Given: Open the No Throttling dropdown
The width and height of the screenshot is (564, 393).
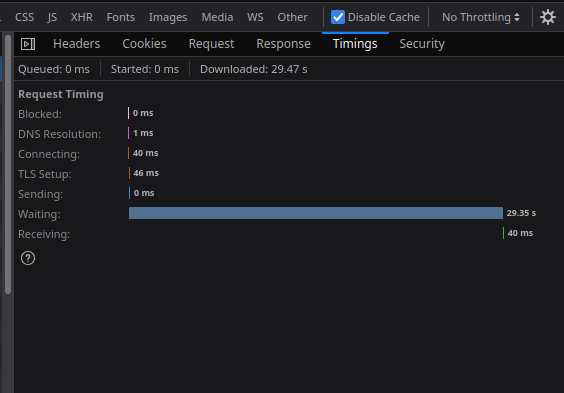Looking at the screenshot, I should pos(481,17).
